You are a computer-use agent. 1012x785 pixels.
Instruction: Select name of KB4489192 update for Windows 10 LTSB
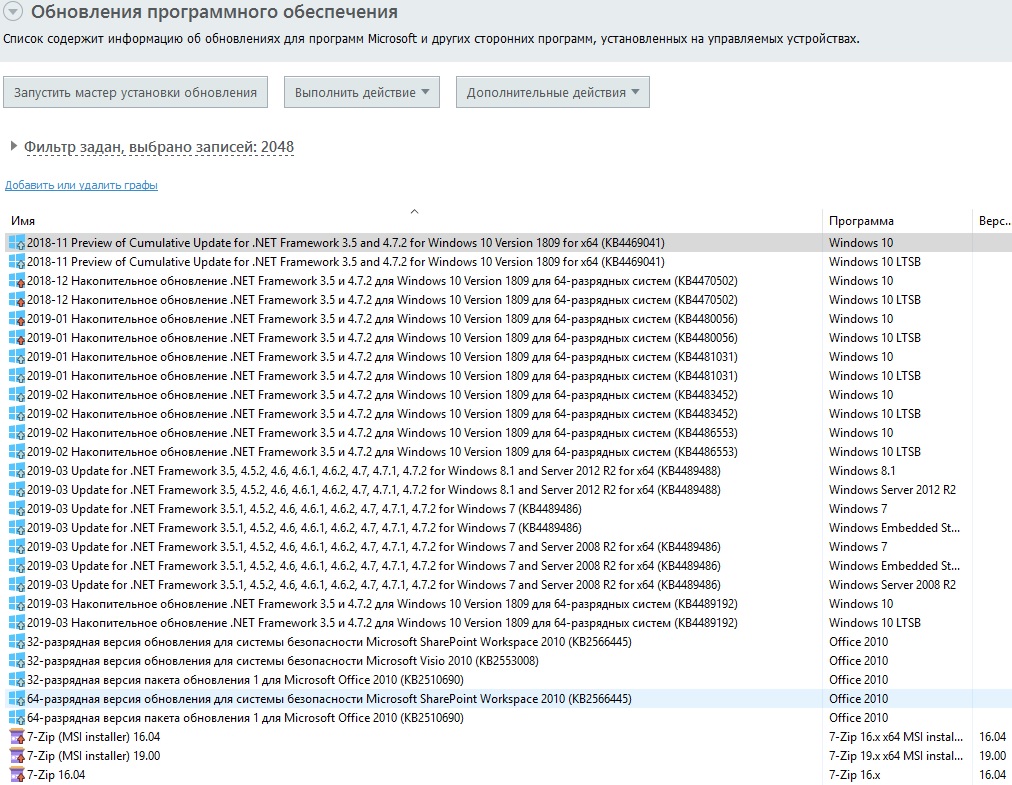pos(382,623)
